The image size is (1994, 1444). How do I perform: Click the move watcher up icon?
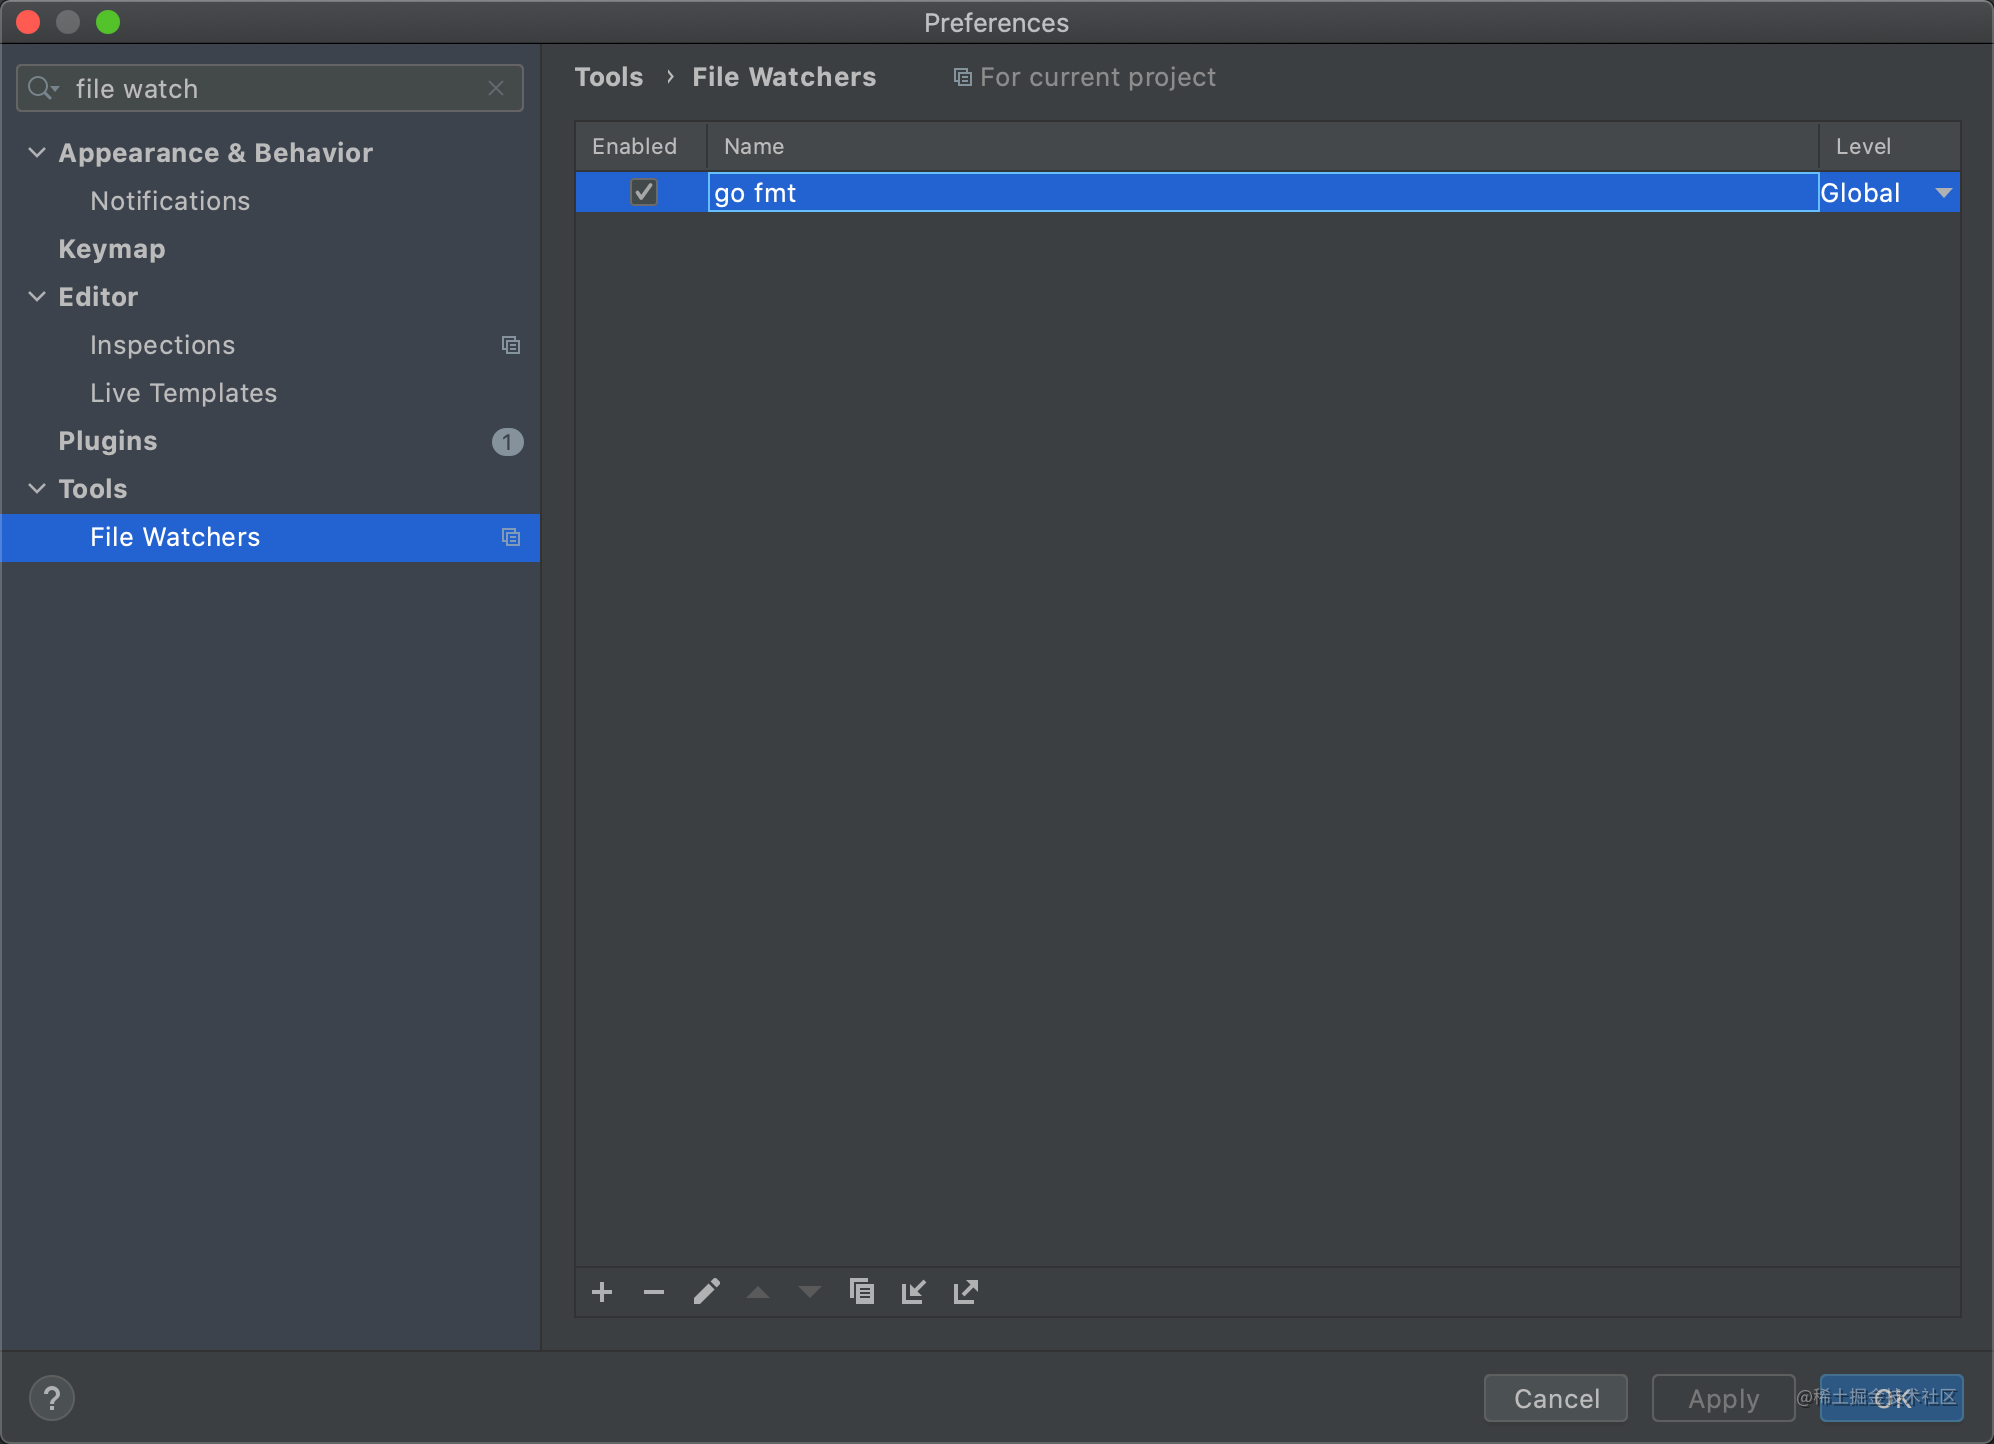pyautogui.click(x=759, y=1292)
